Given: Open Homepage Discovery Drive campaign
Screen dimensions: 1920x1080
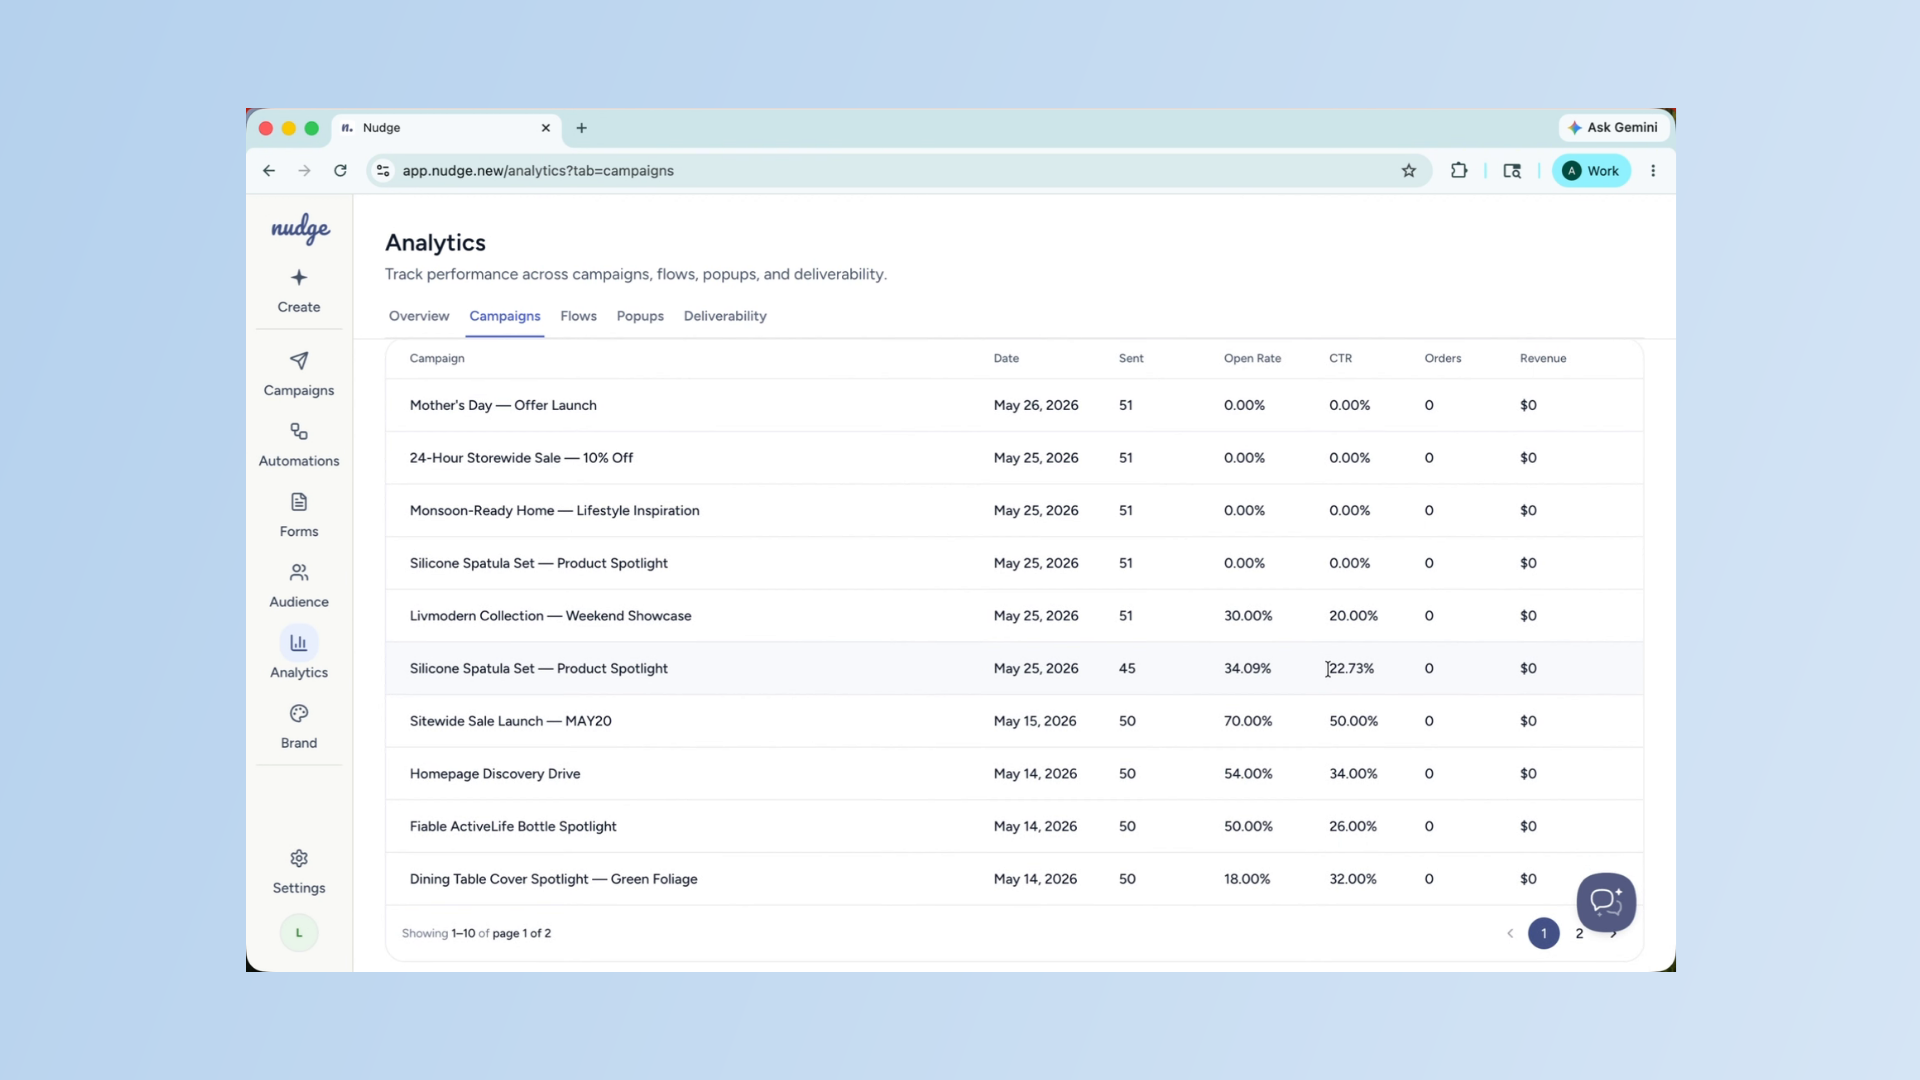Looking at the screenshot, I should pyautogui.click(x=1014, y=774).
